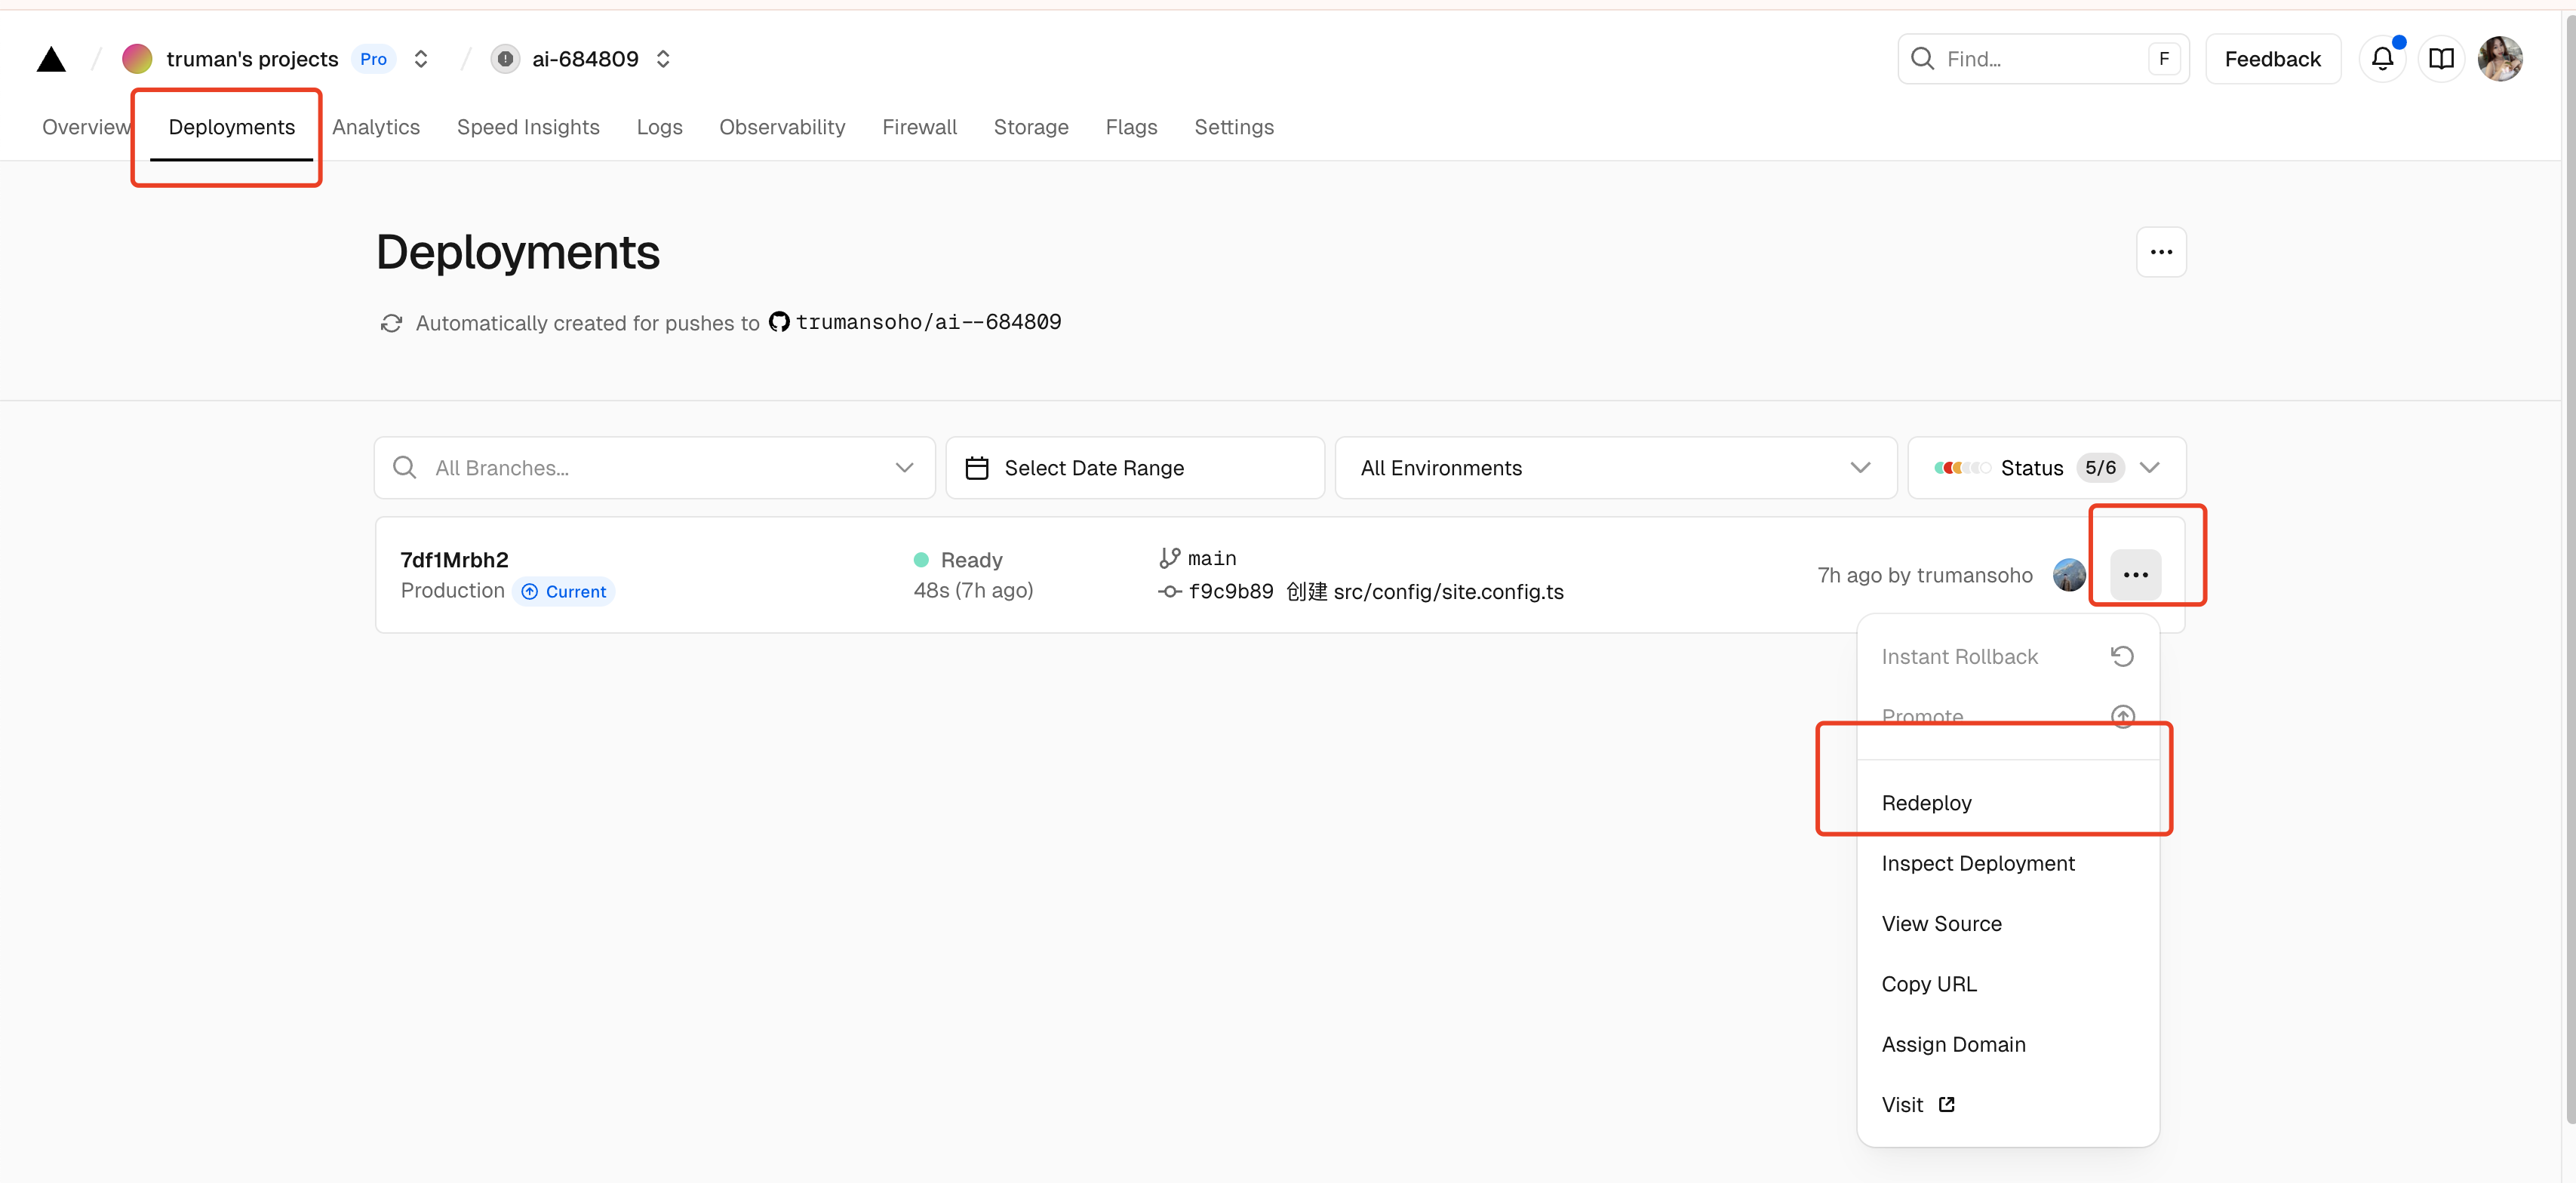Select View Source menu item
Viewport: 2576px width, 1183px height.
pyautogui.click(x=2008, y=924)
